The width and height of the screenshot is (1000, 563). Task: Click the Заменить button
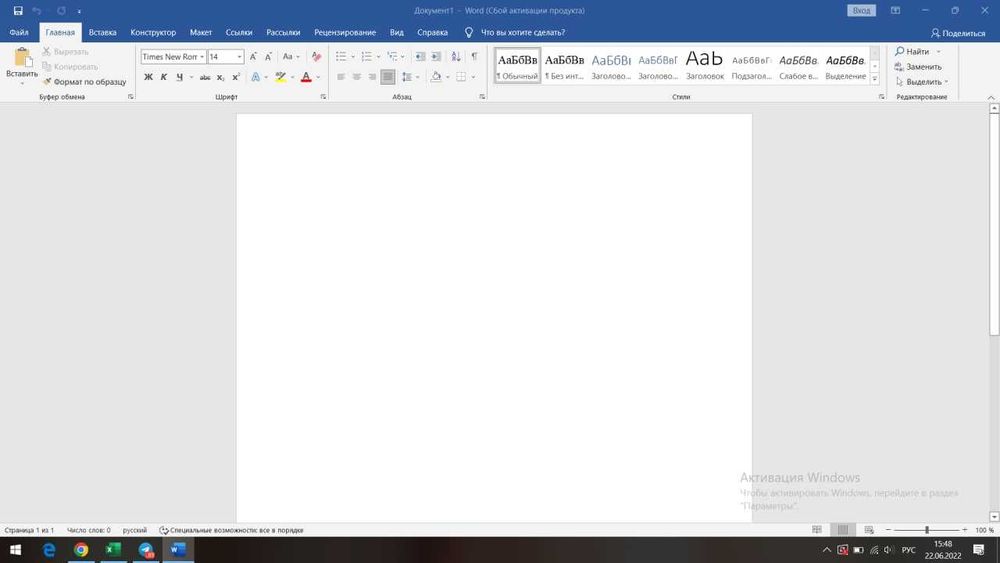[918, 66]
